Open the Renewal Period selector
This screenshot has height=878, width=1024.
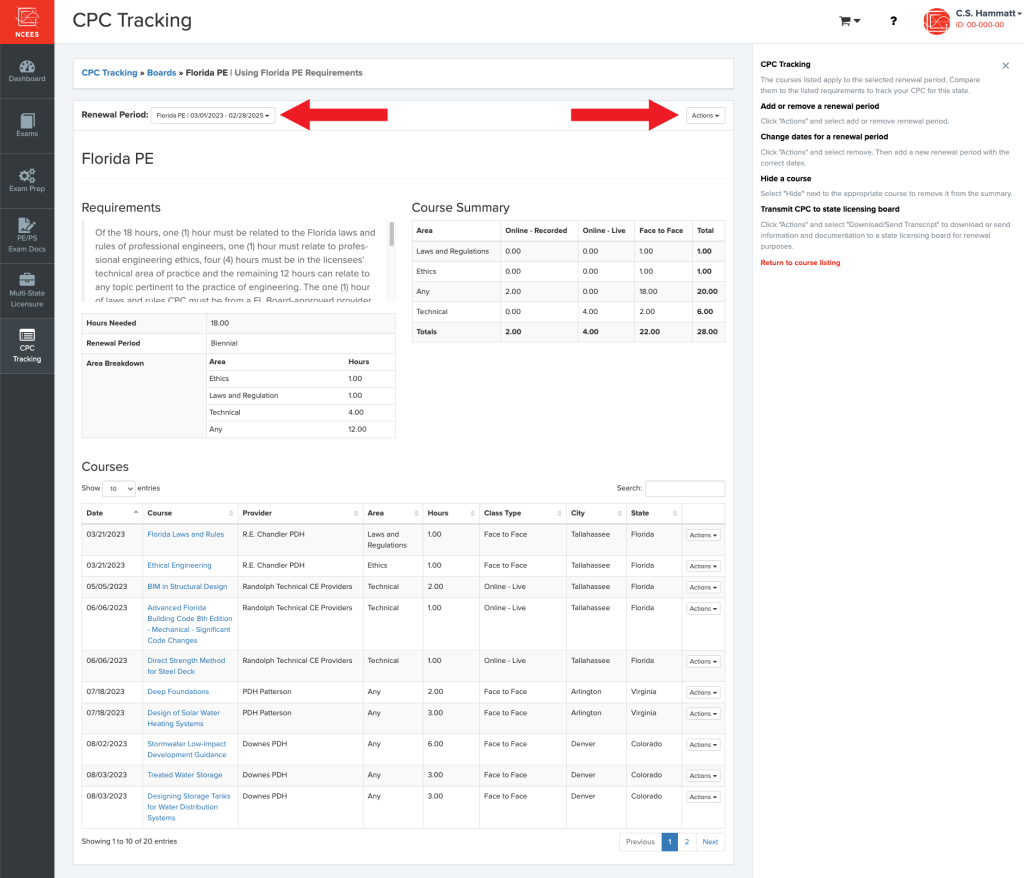(212, 115)
